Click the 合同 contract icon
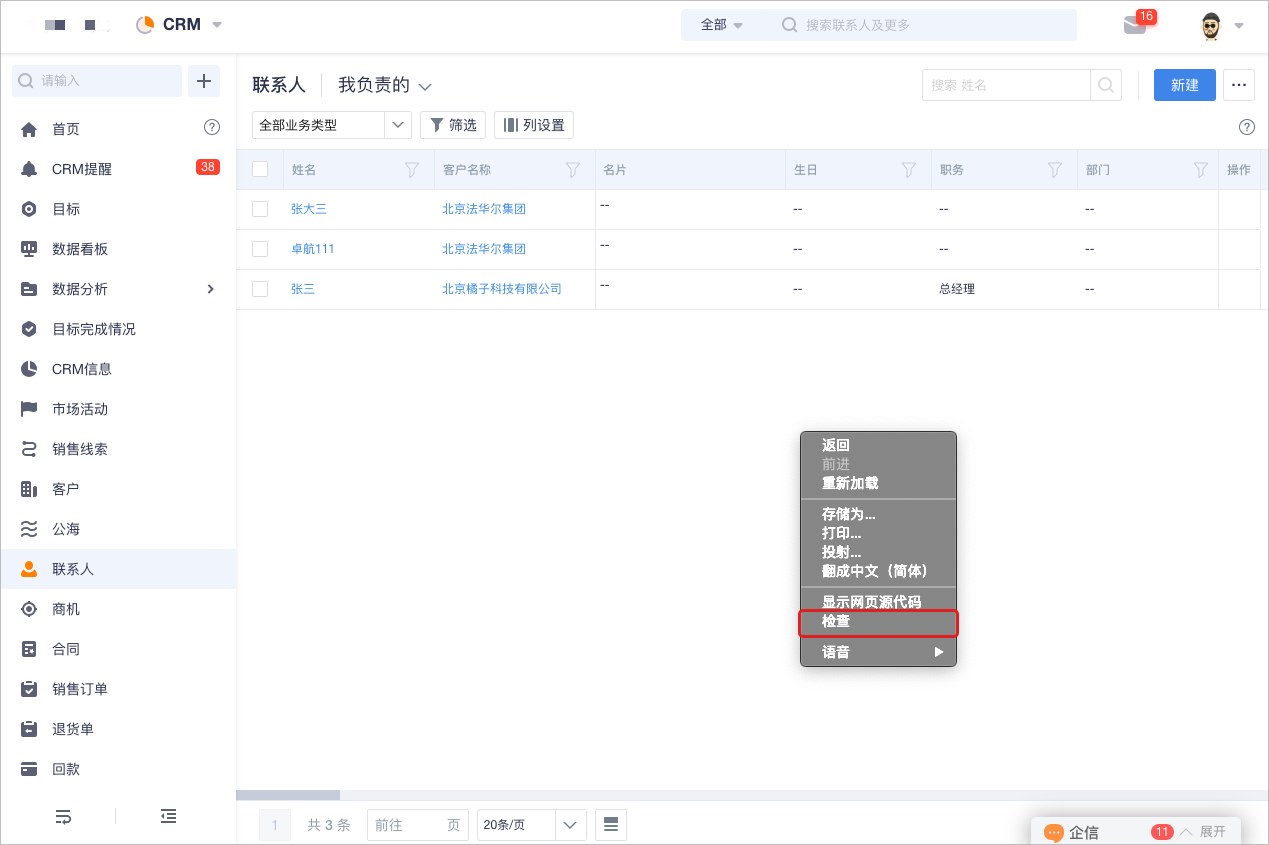Viewport: 1269px width, 845px height. click(x=29, y=649)
